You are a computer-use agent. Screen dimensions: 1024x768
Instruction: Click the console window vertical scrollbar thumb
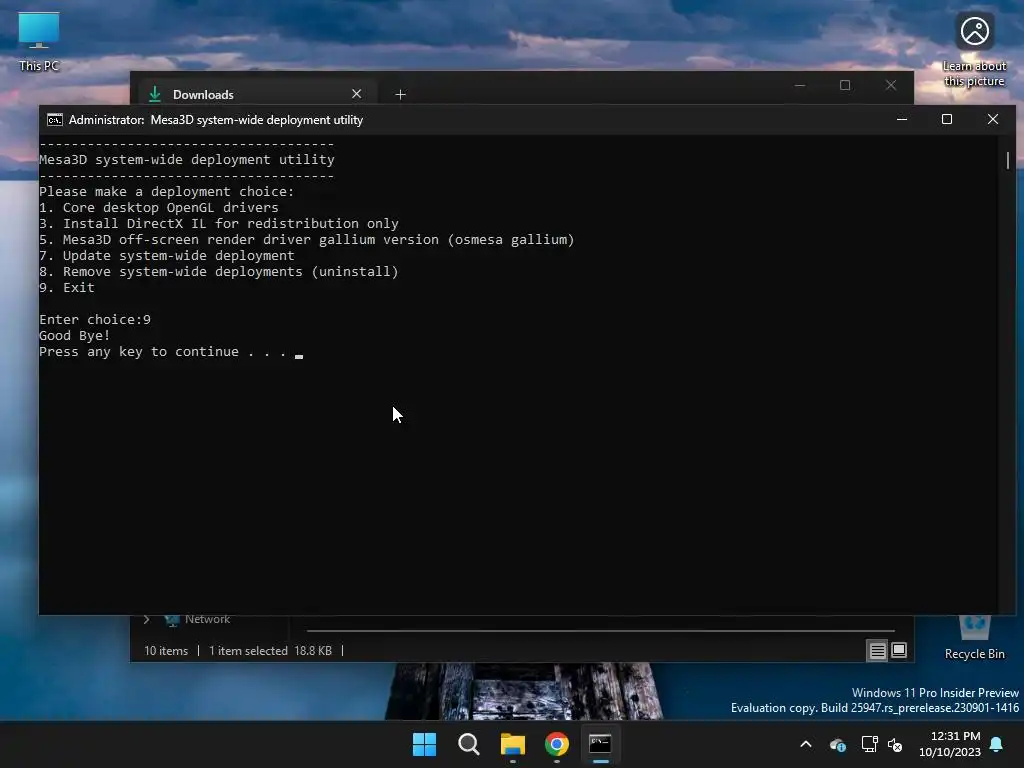tap(1008, 159)
